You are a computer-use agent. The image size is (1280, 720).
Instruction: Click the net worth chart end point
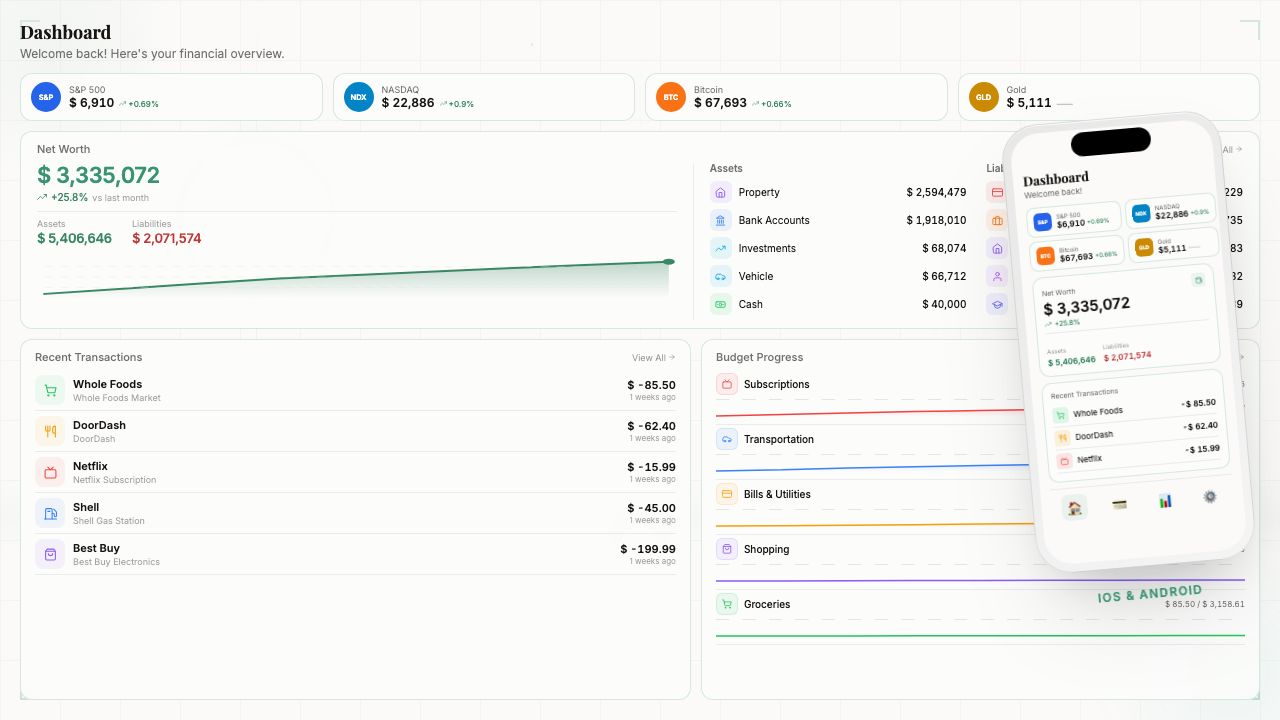[668, 262]
